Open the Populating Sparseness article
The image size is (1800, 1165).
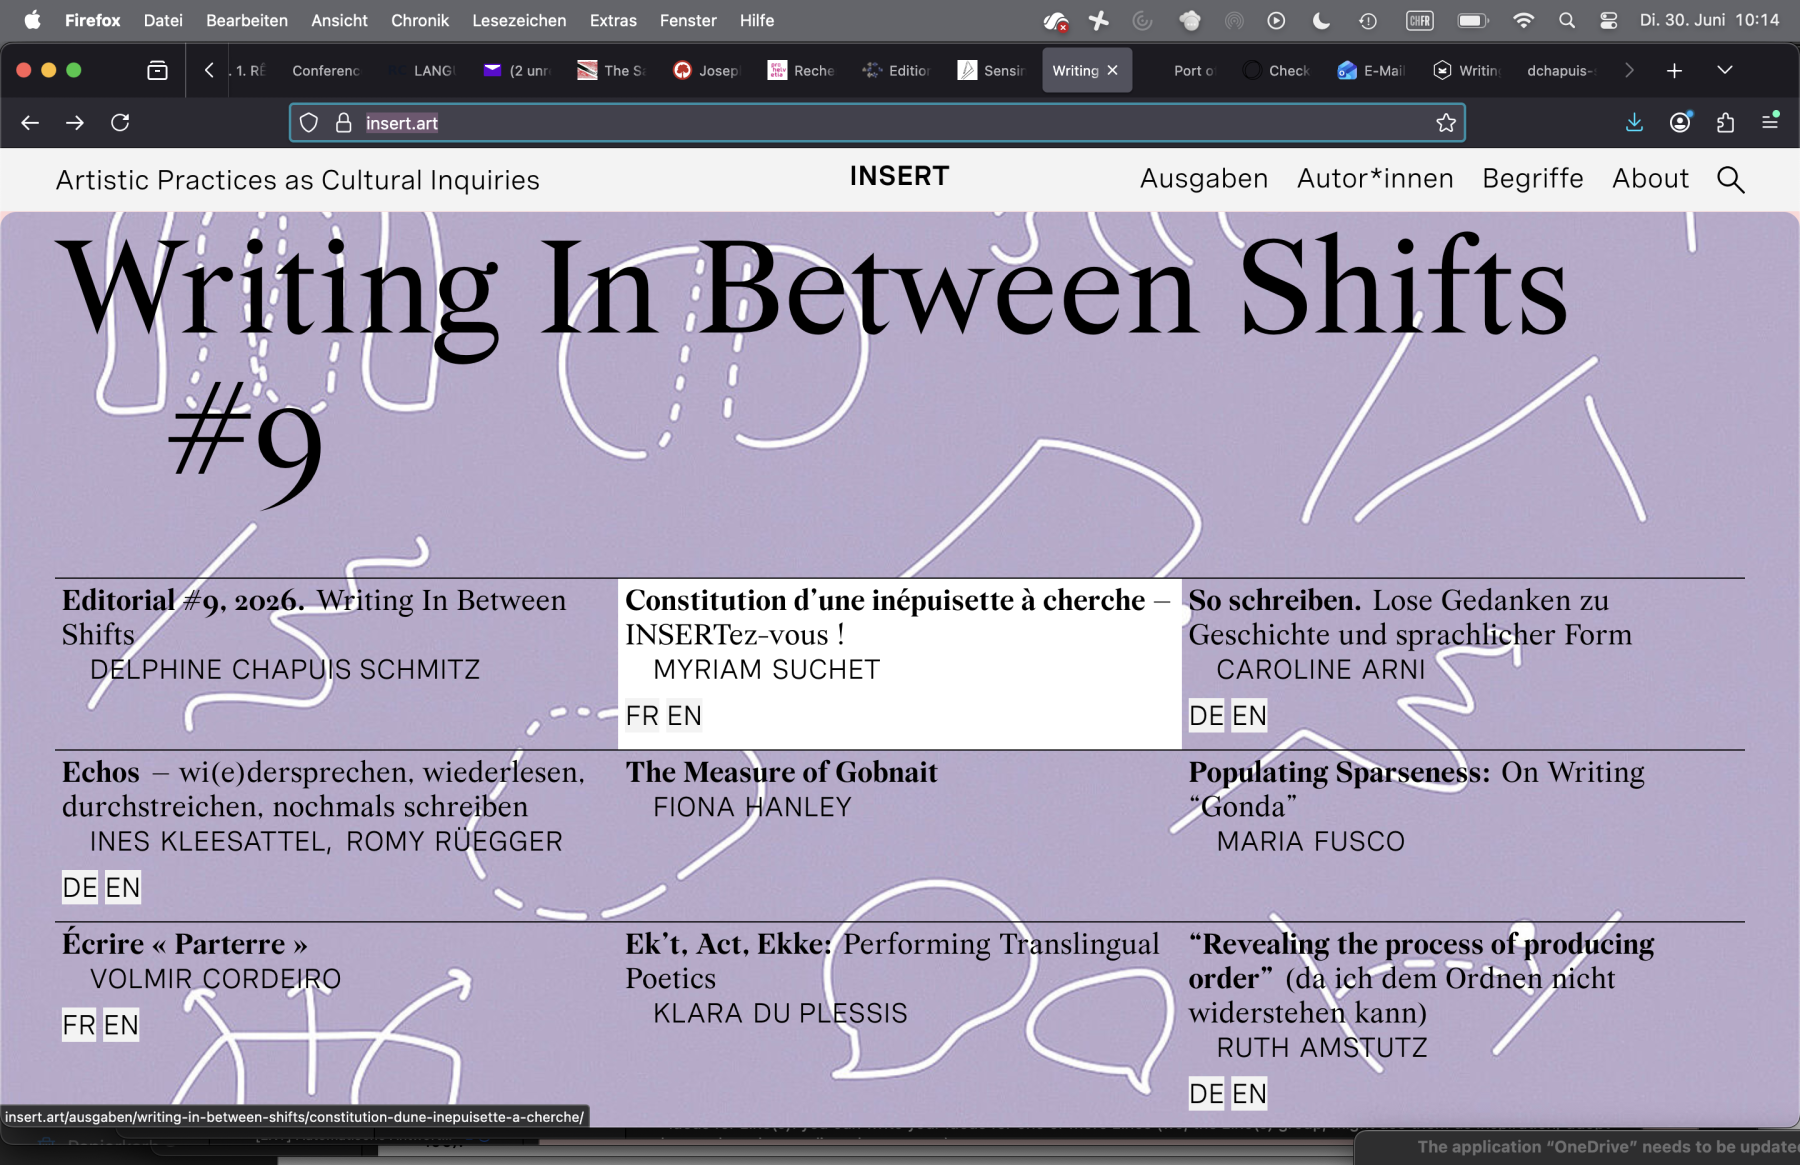pos(1416,789)
